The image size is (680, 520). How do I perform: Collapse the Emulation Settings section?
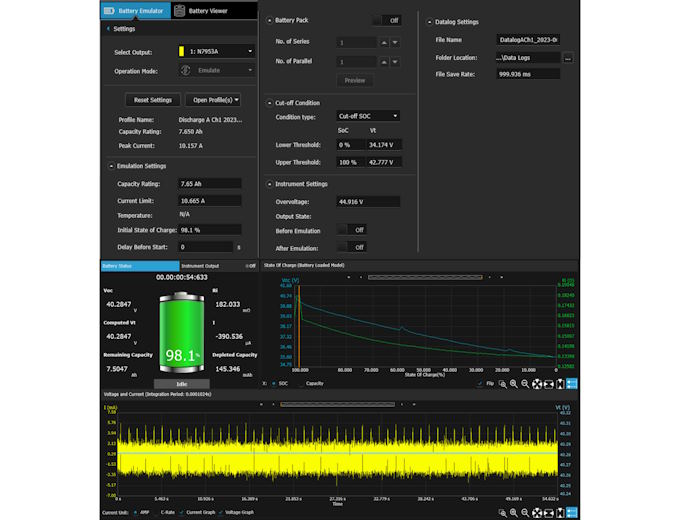[x=111, y=166]
